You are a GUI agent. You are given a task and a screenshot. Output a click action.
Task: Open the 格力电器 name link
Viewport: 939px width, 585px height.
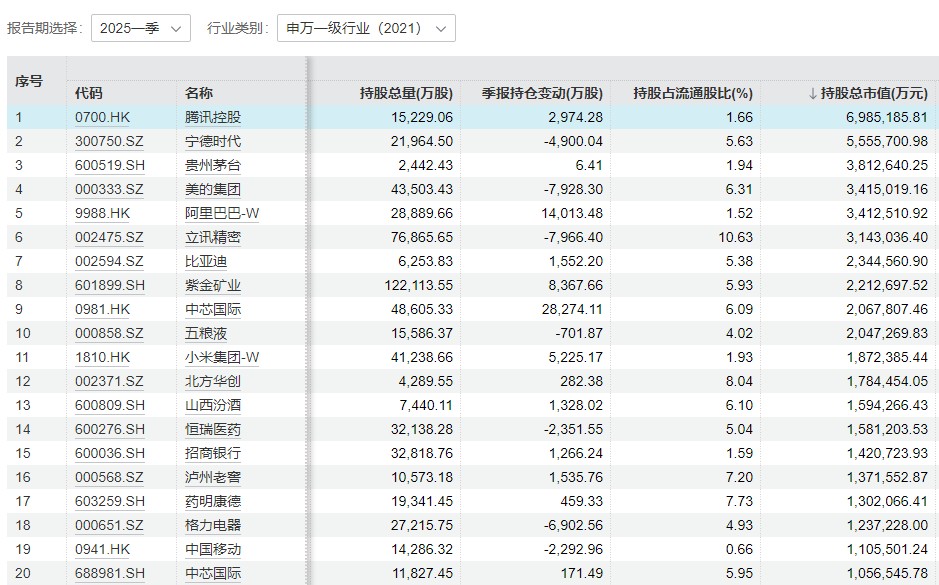(213, 525)
